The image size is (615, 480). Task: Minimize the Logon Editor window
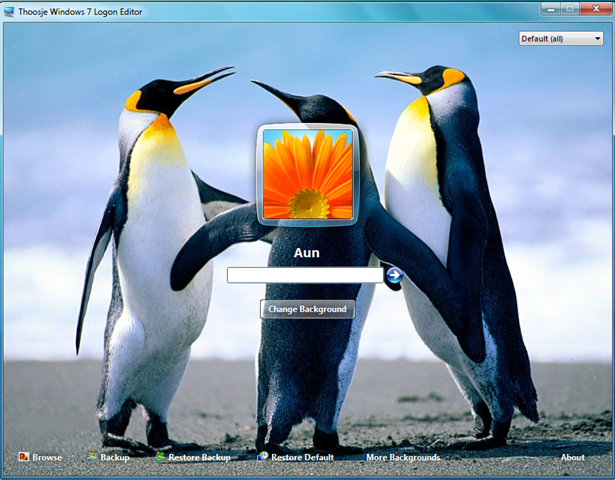[x=551, y=9]
